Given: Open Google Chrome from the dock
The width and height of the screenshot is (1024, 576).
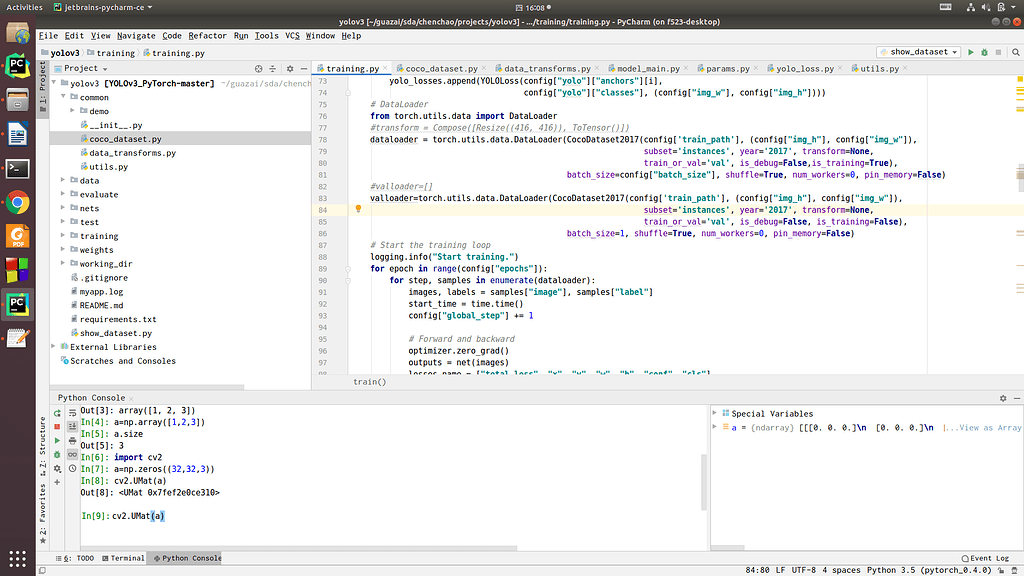Looking at the screenshot, I should tap(17, 203).
